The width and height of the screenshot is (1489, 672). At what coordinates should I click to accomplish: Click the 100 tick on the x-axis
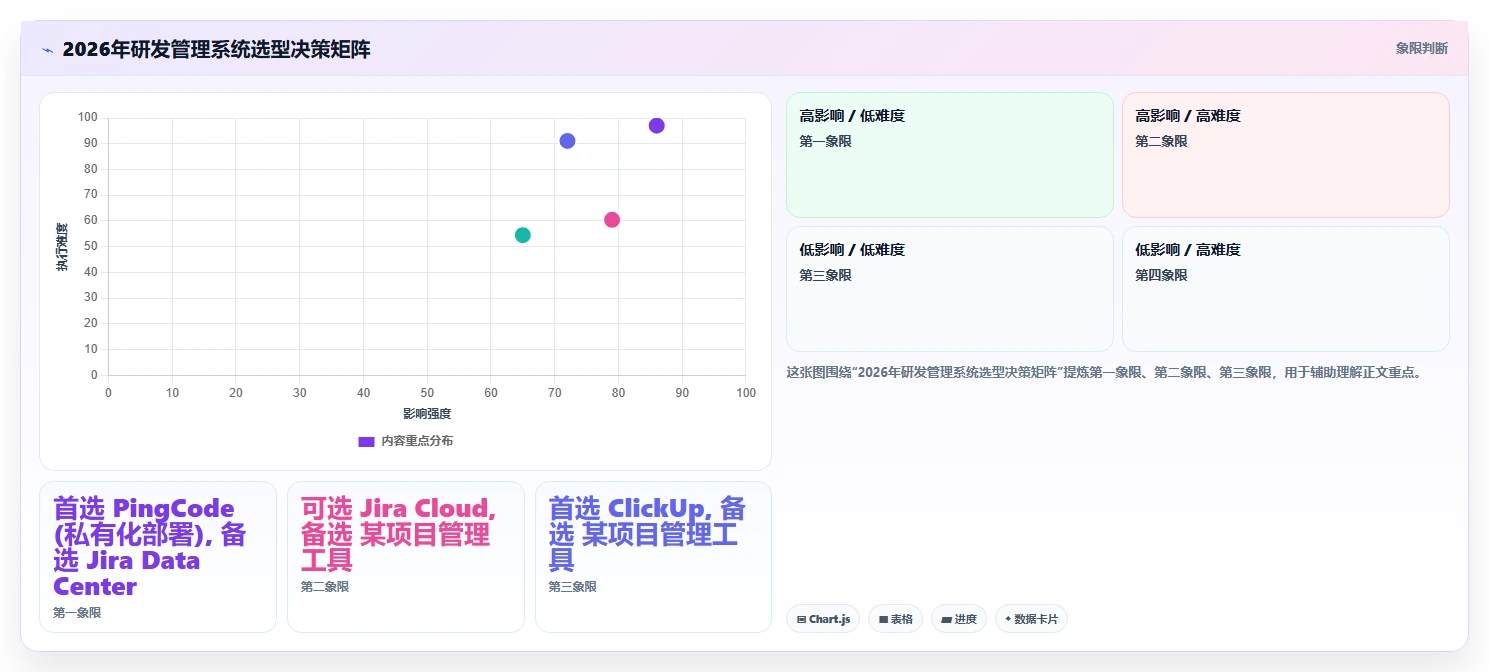[746, 393]
